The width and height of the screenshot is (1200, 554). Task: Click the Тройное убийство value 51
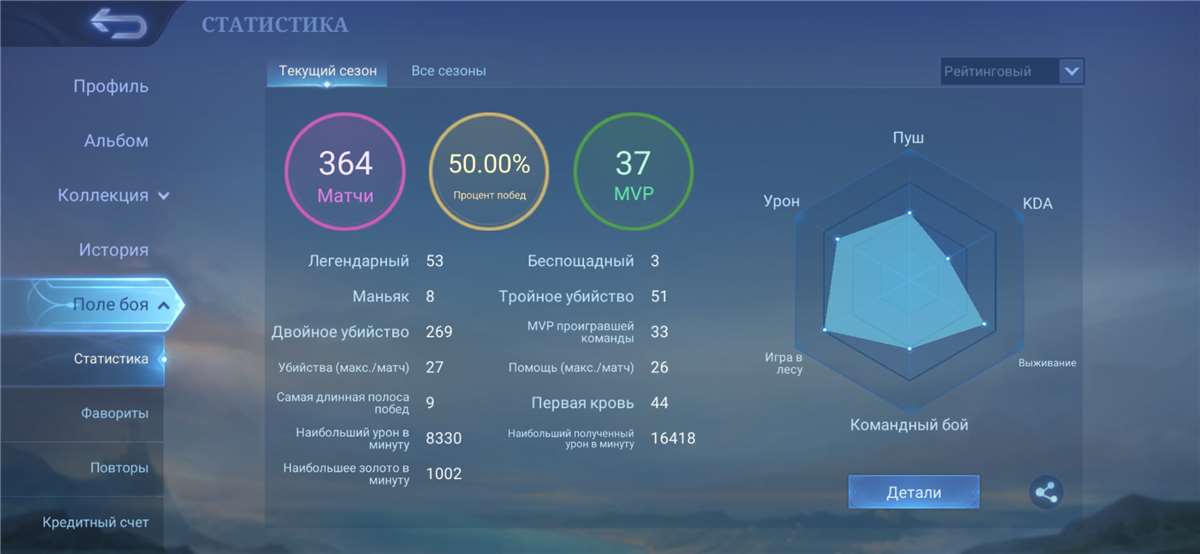[658, 297]
